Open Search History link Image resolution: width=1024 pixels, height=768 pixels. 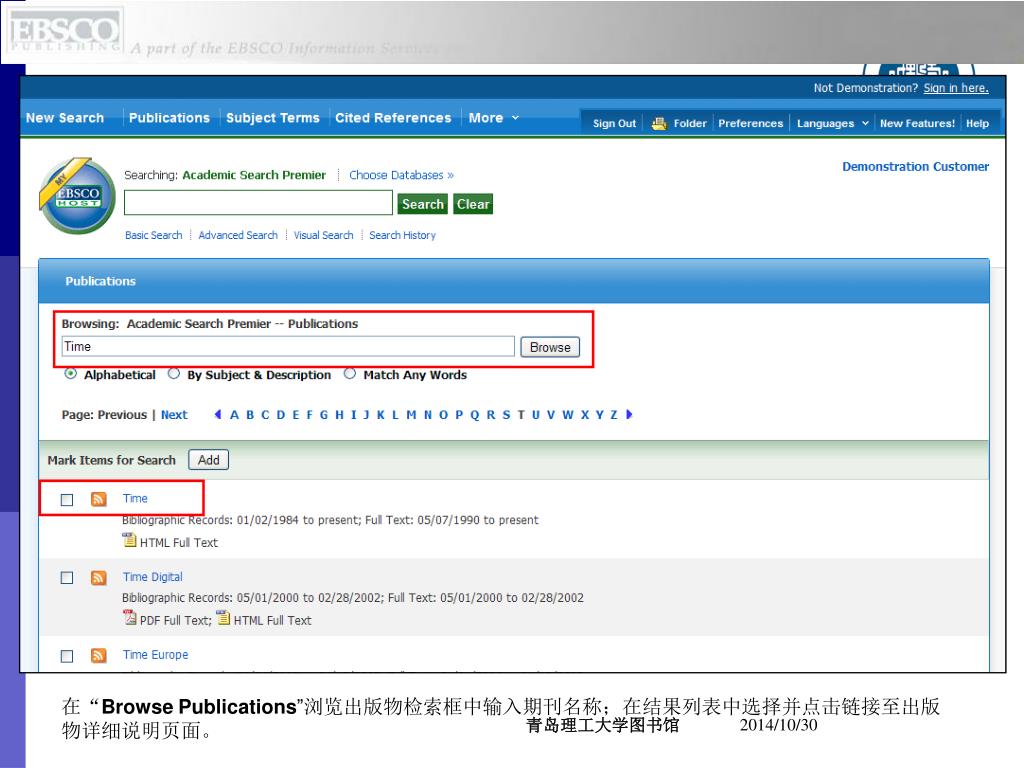[x=402, y=235]
